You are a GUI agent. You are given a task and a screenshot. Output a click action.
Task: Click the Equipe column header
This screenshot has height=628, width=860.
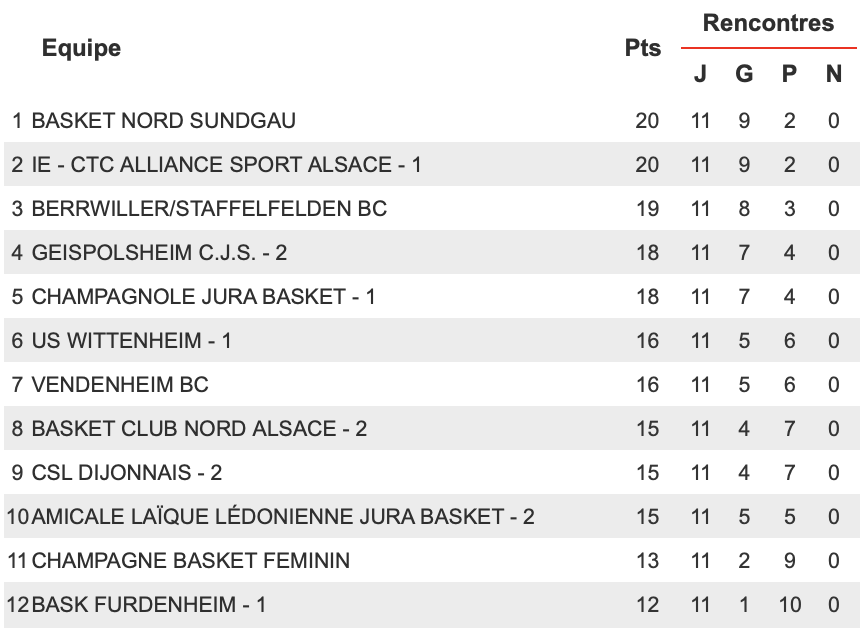click(x=81, y=48)
